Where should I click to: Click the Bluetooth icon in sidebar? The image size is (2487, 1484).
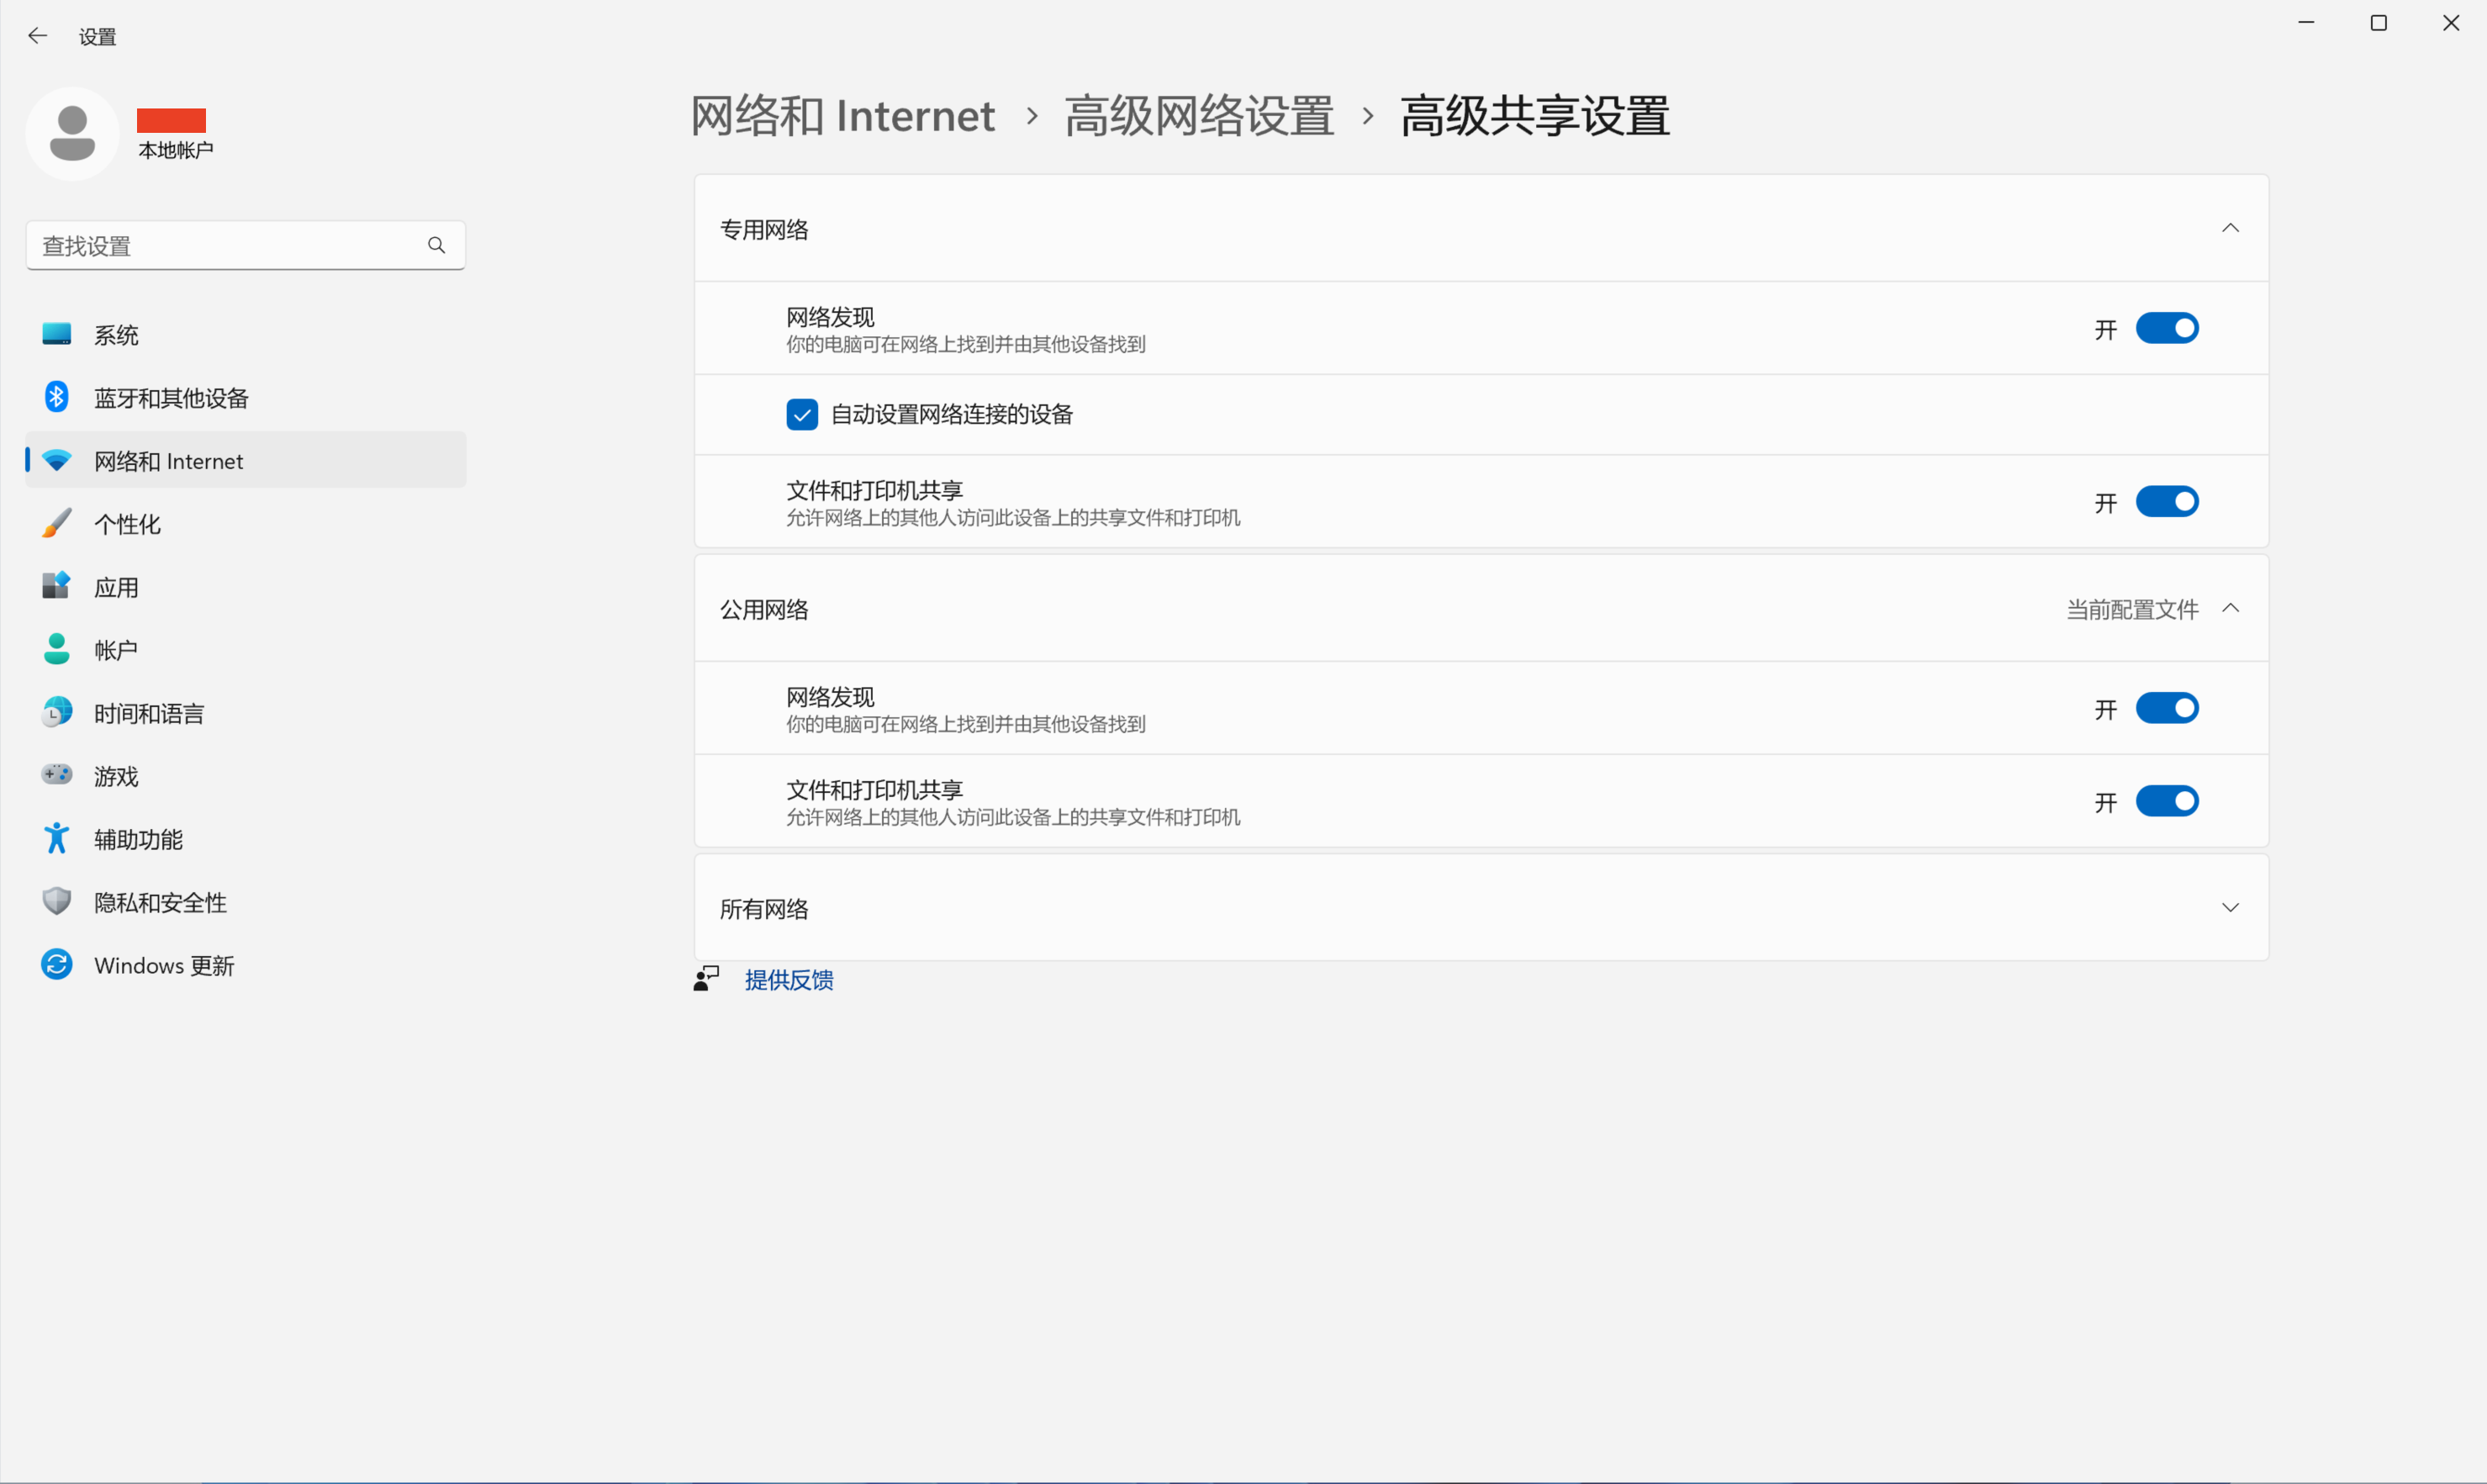[x=57, y=397]
